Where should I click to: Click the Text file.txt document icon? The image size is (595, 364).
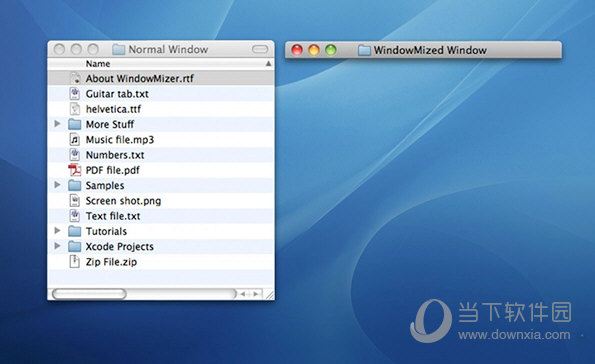(x=75, y=216)
